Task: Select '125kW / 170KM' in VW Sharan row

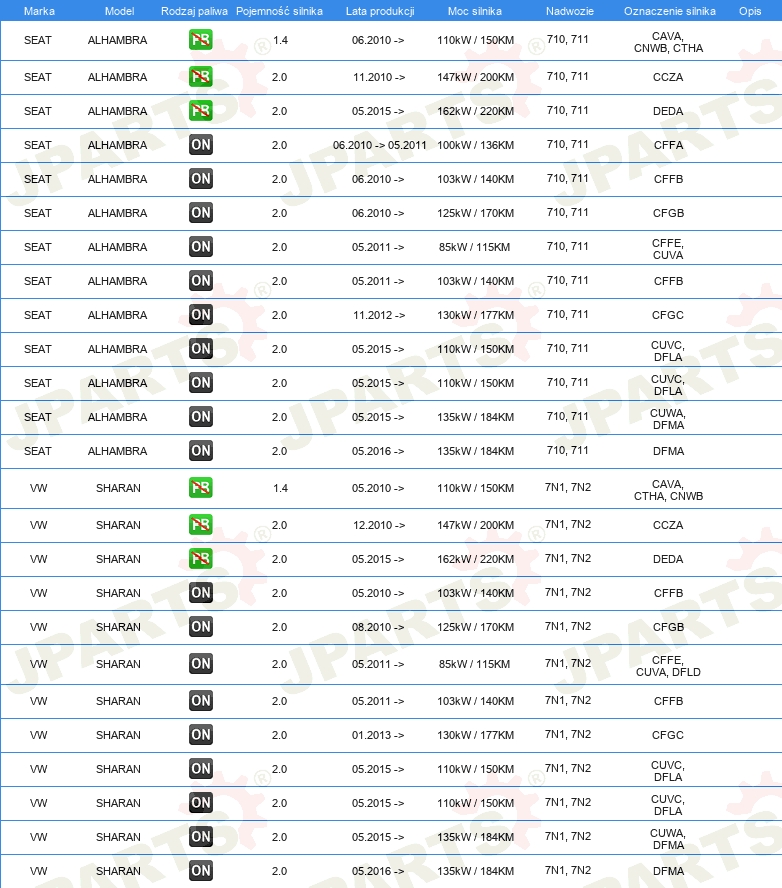Action: click(x=476, y=627)
